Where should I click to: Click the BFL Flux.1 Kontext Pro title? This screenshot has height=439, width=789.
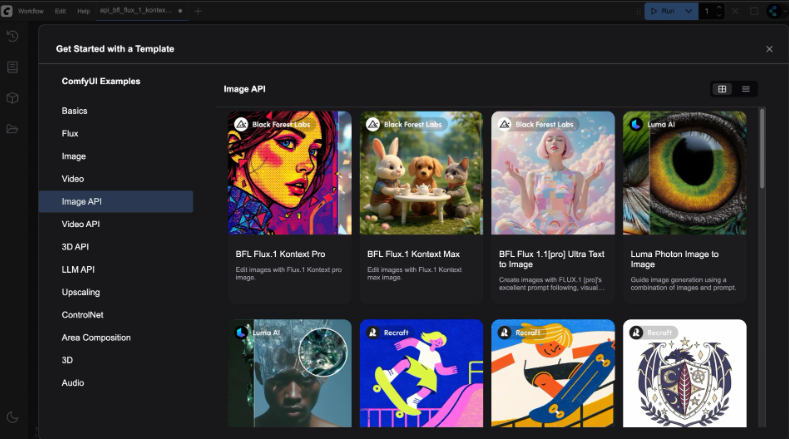[x=280, y=254]
